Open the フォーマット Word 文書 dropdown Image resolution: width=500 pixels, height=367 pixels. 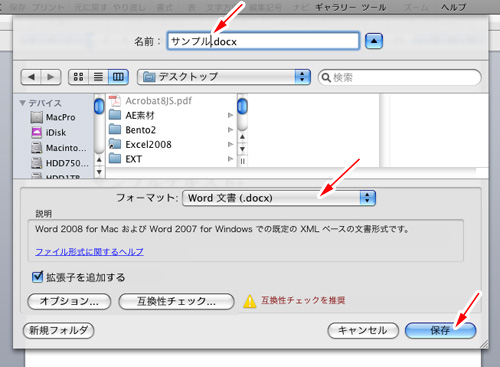(x=279, y=198)
